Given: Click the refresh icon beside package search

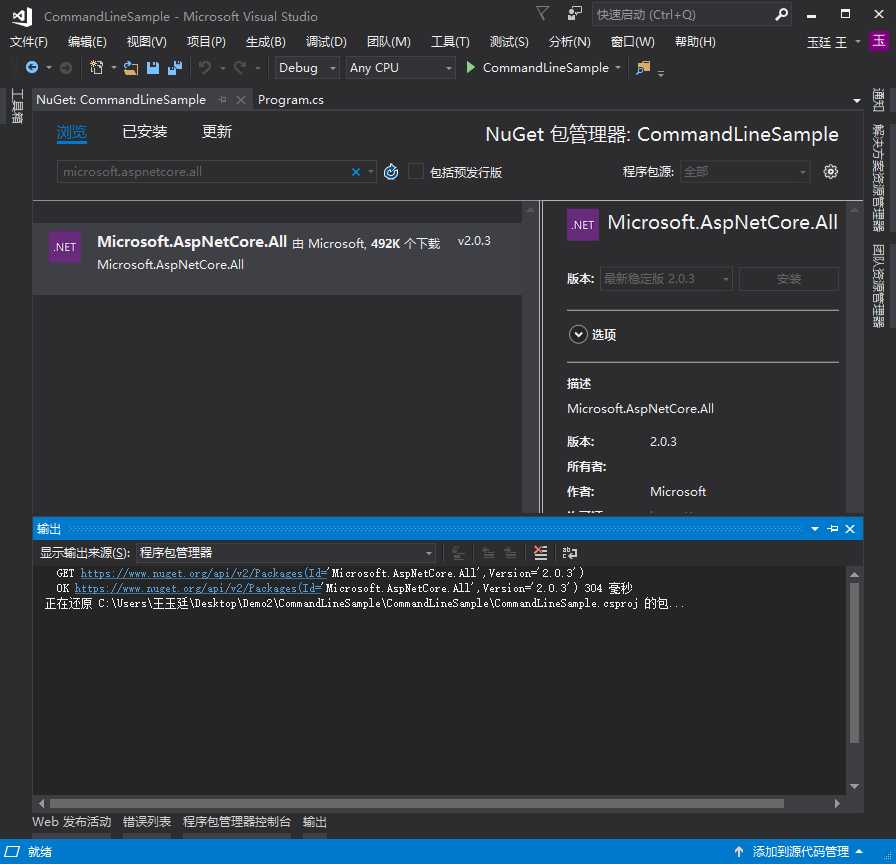Looking at the screenshot, I should [391, 171].
